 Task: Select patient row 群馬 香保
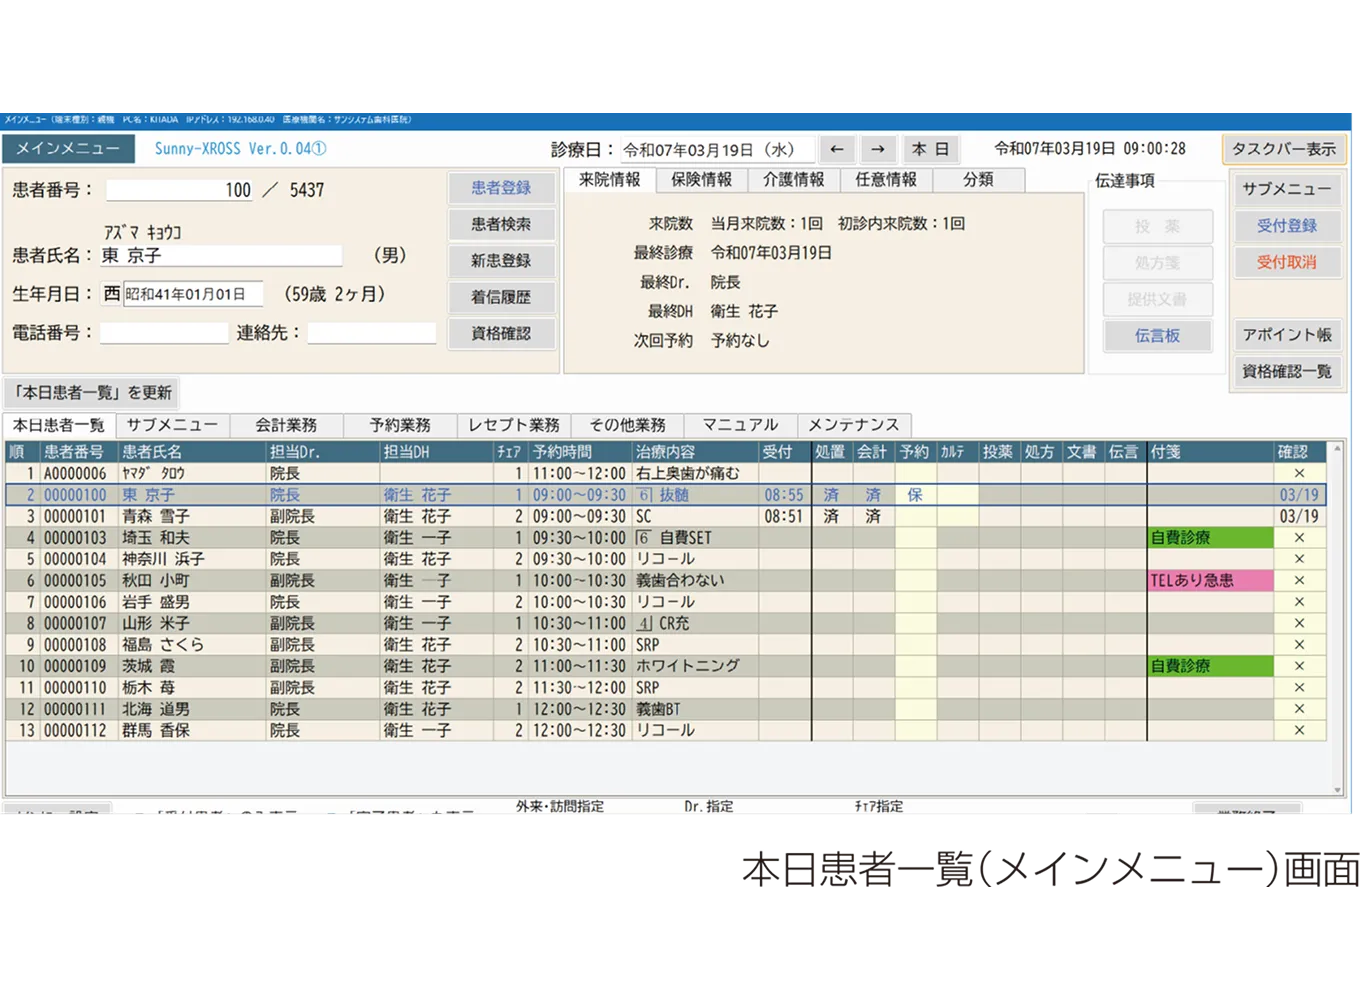(x=665, y=731)
